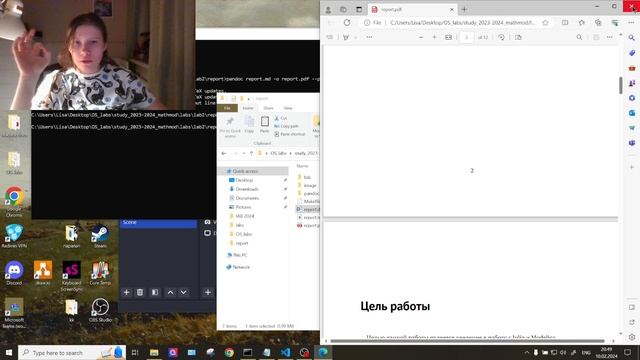Rotate the PDF page
Screen dimensions: 640x360
pyautogui.click(x=501, y=37)
